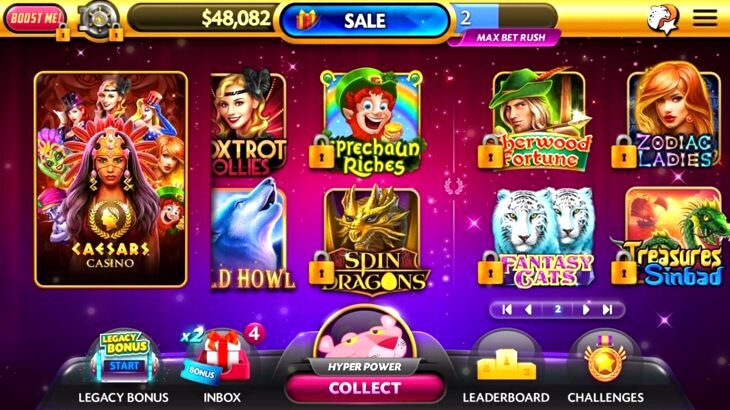Click the laurel wreath divider icon
Image resolution: width=730 pixels, height=410 pixels.
[x=454, y=186]
